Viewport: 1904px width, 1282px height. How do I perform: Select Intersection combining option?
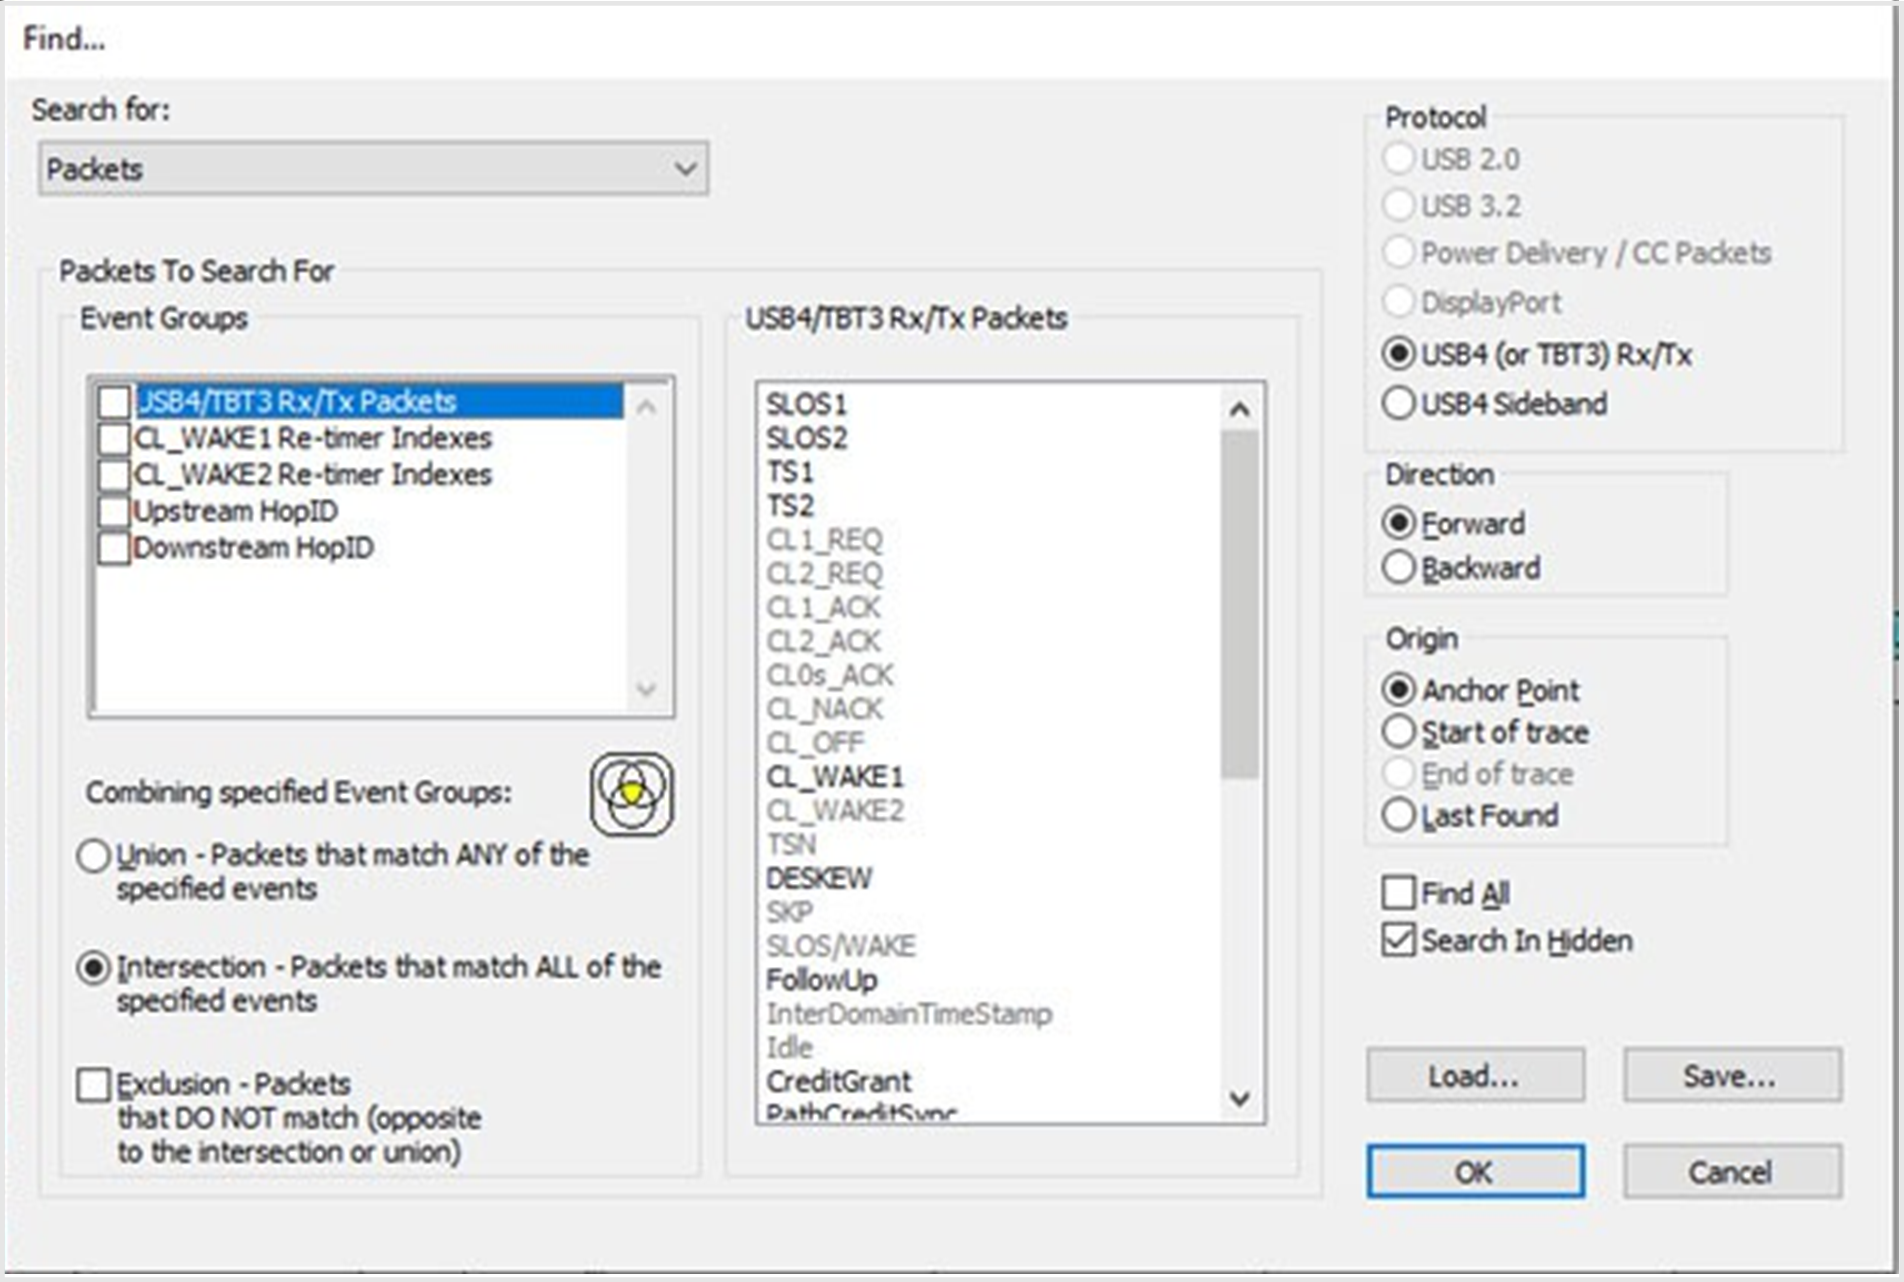[93, 968]
